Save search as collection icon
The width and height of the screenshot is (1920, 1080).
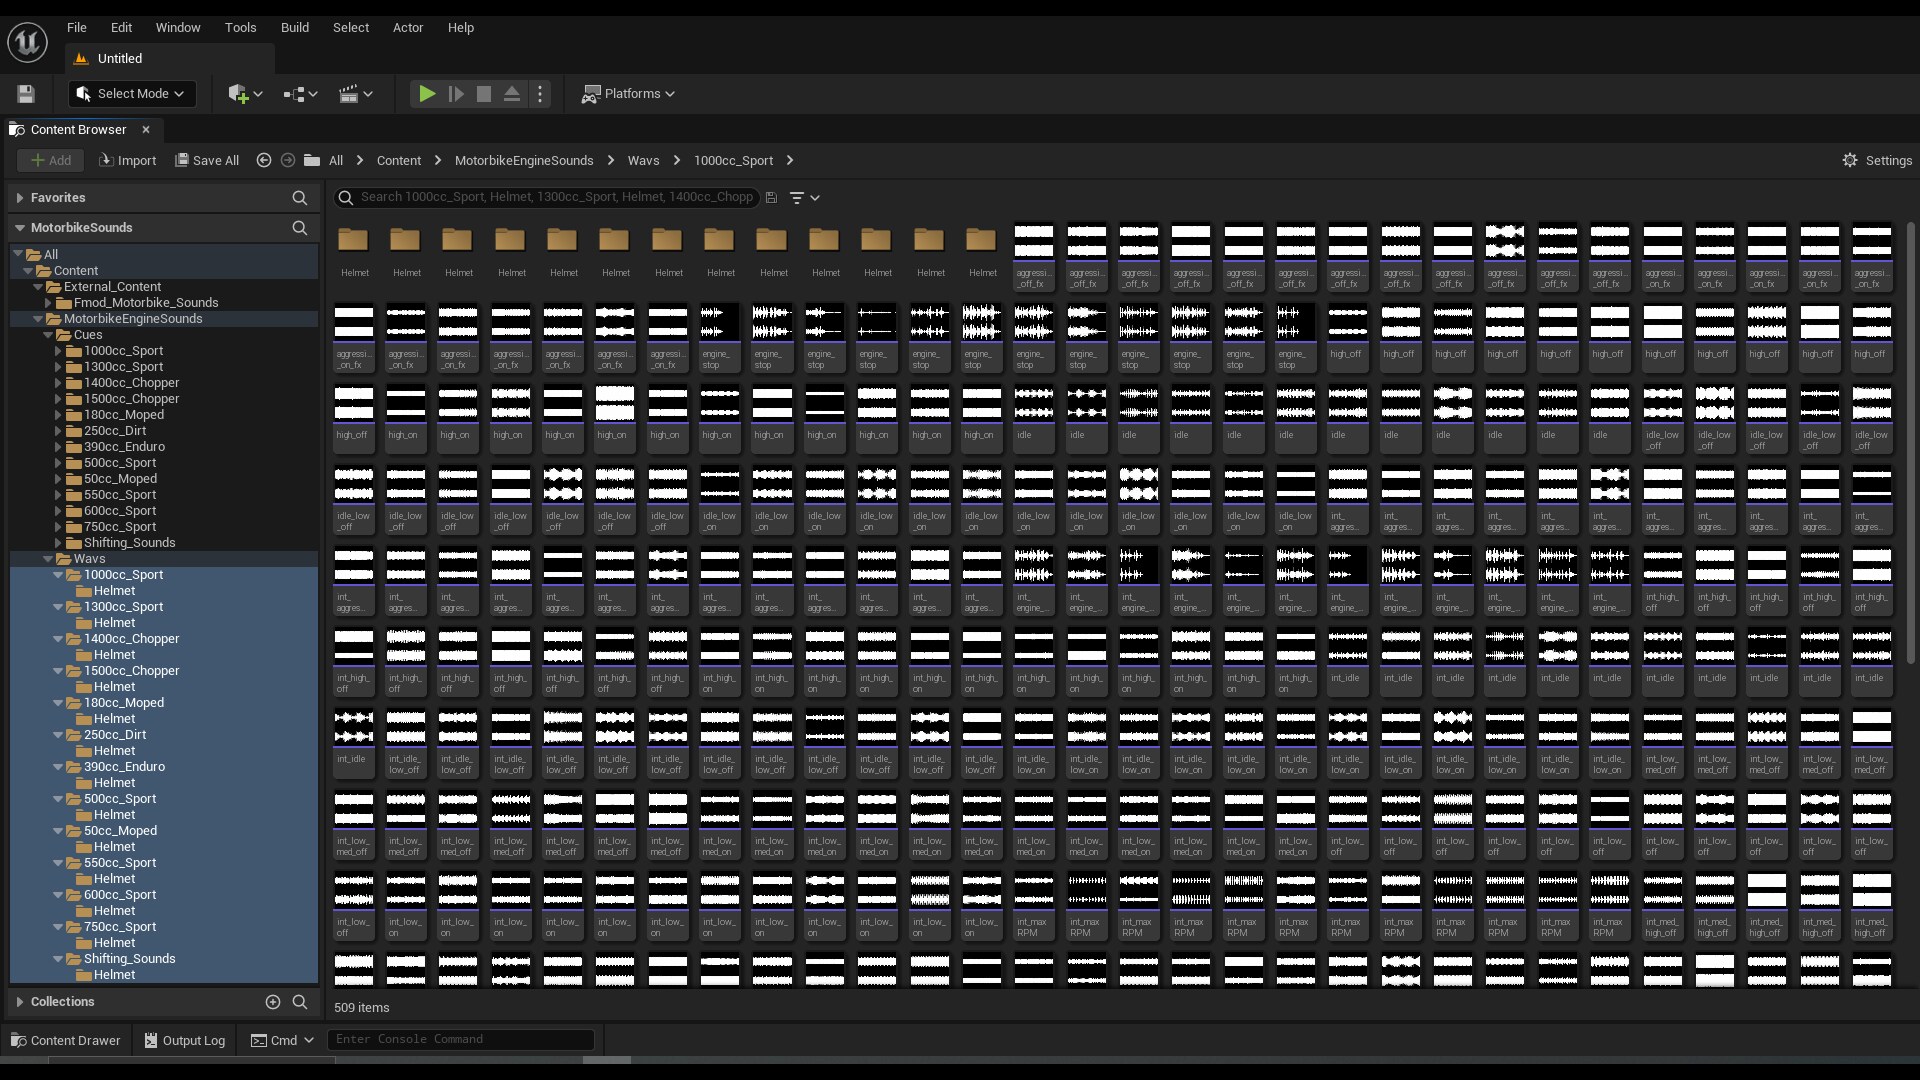pos(771,198)
